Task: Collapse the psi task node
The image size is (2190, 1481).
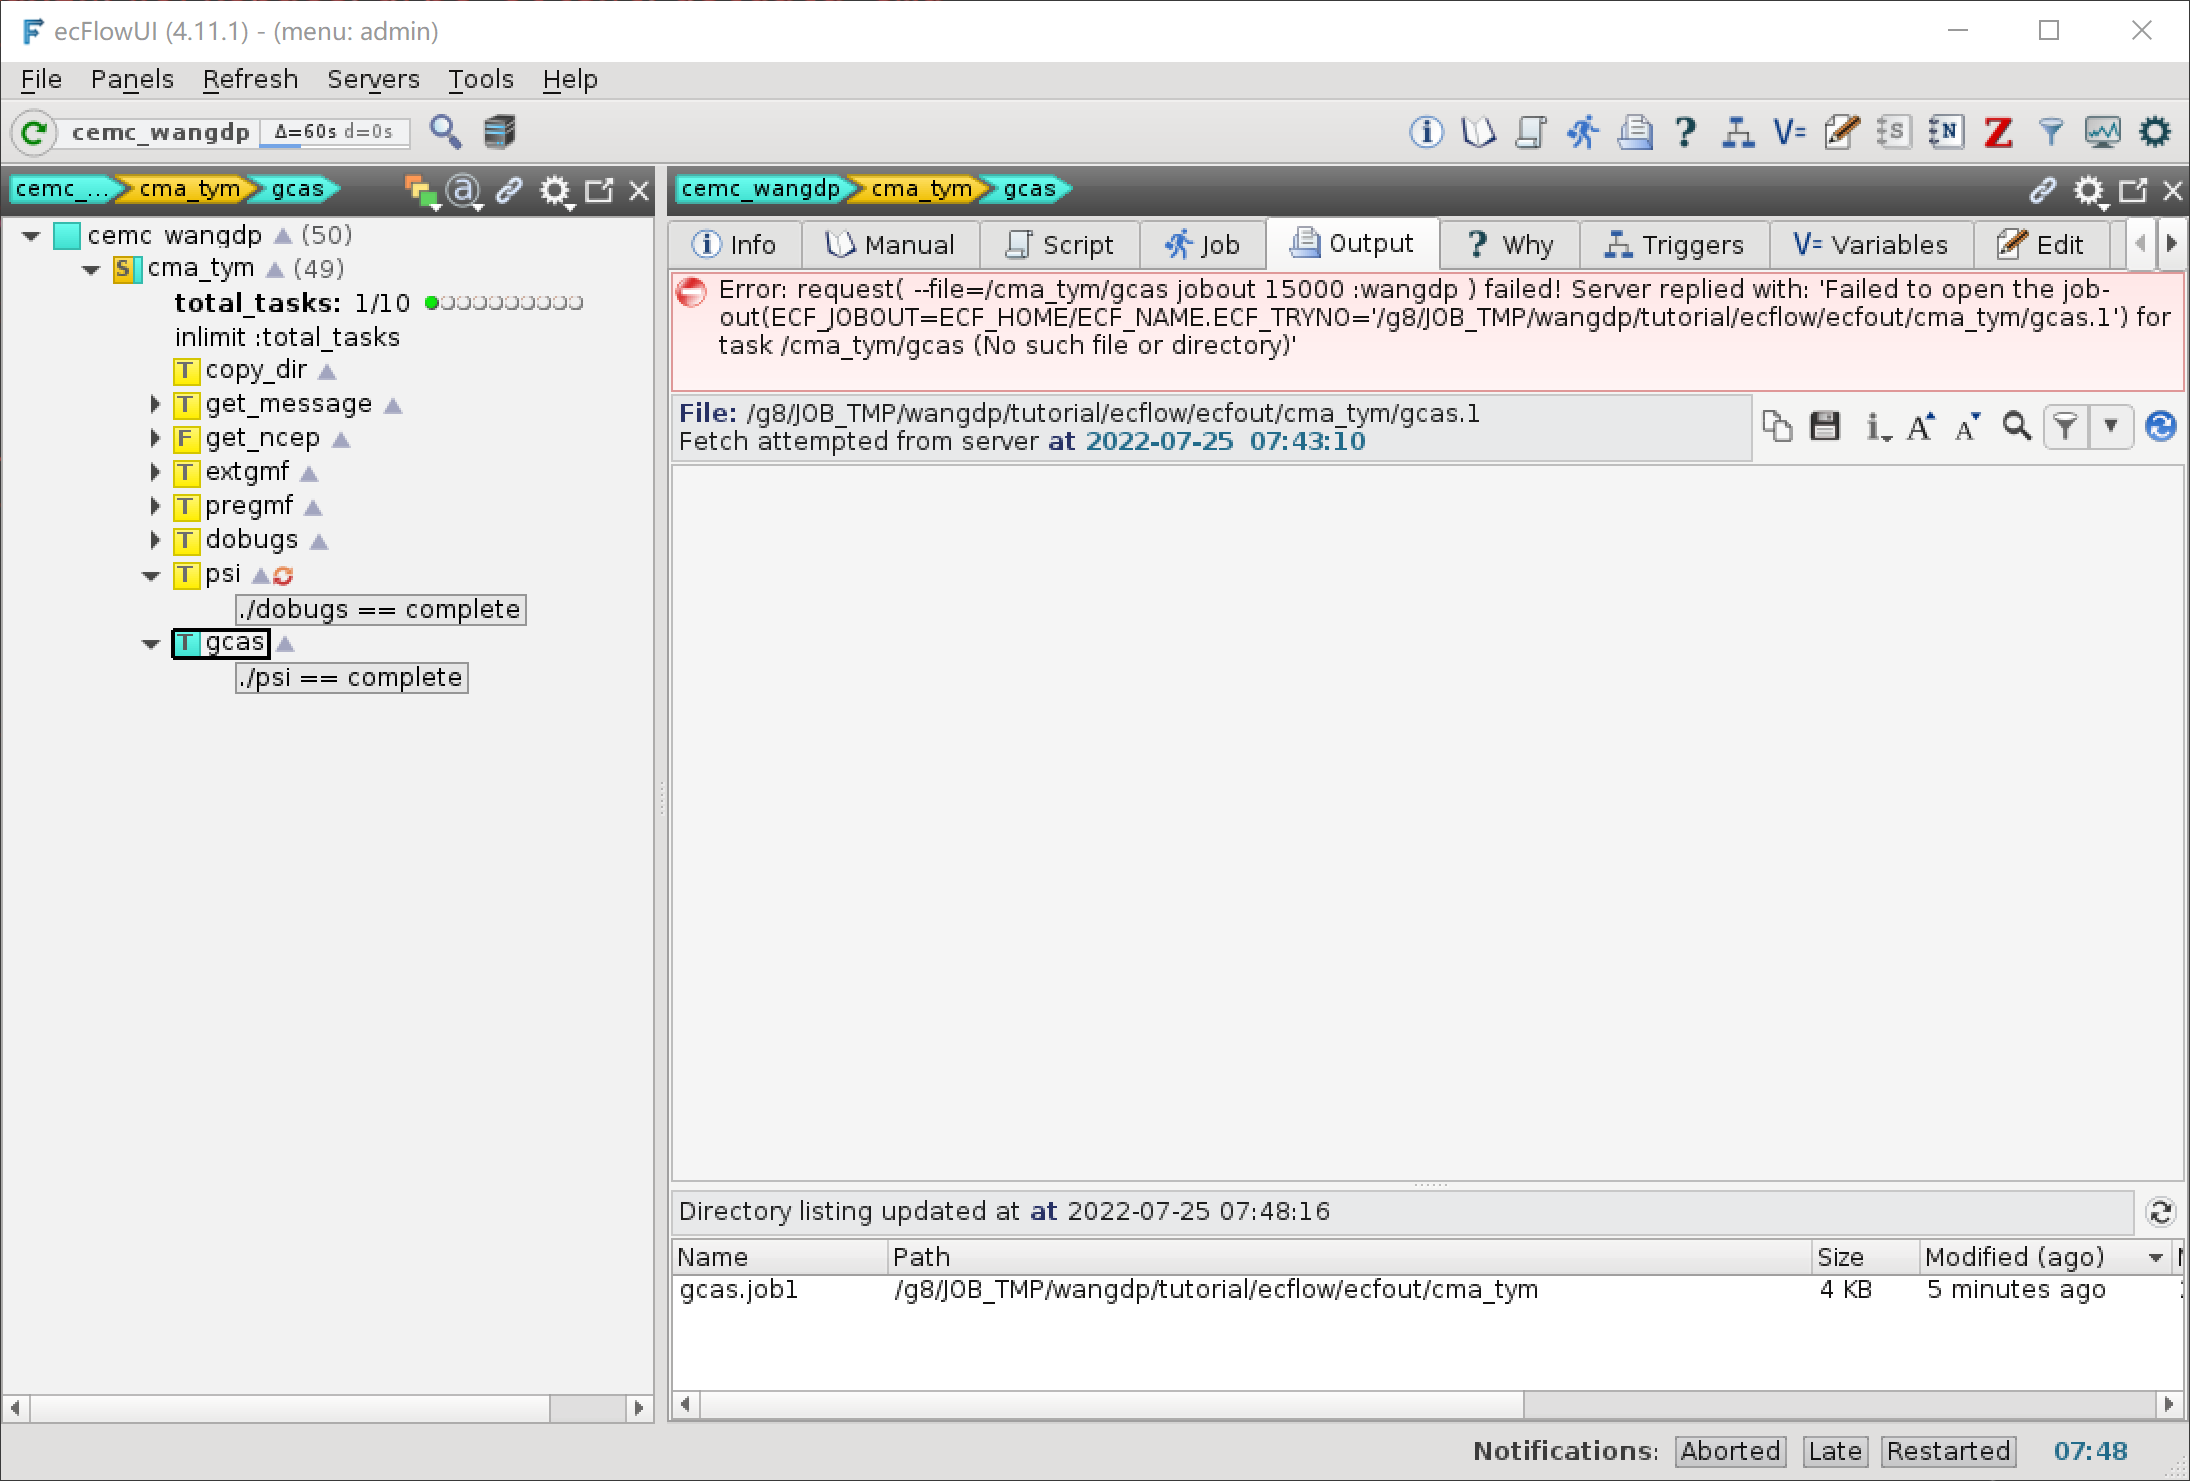Action: tap(151, 575)
